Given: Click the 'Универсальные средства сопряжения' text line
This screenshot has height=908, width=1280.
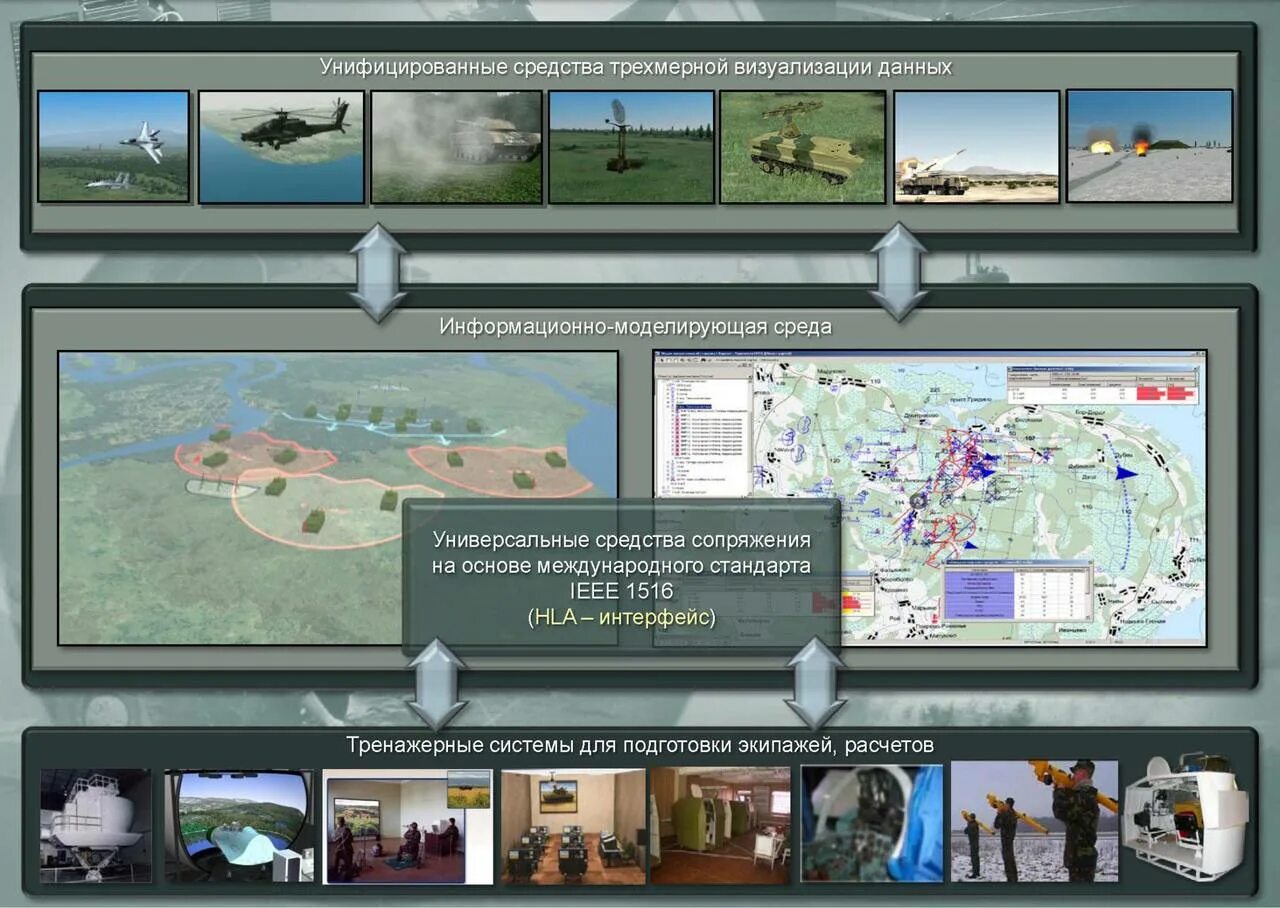Looking at the screenshot, I should (622, 540).
